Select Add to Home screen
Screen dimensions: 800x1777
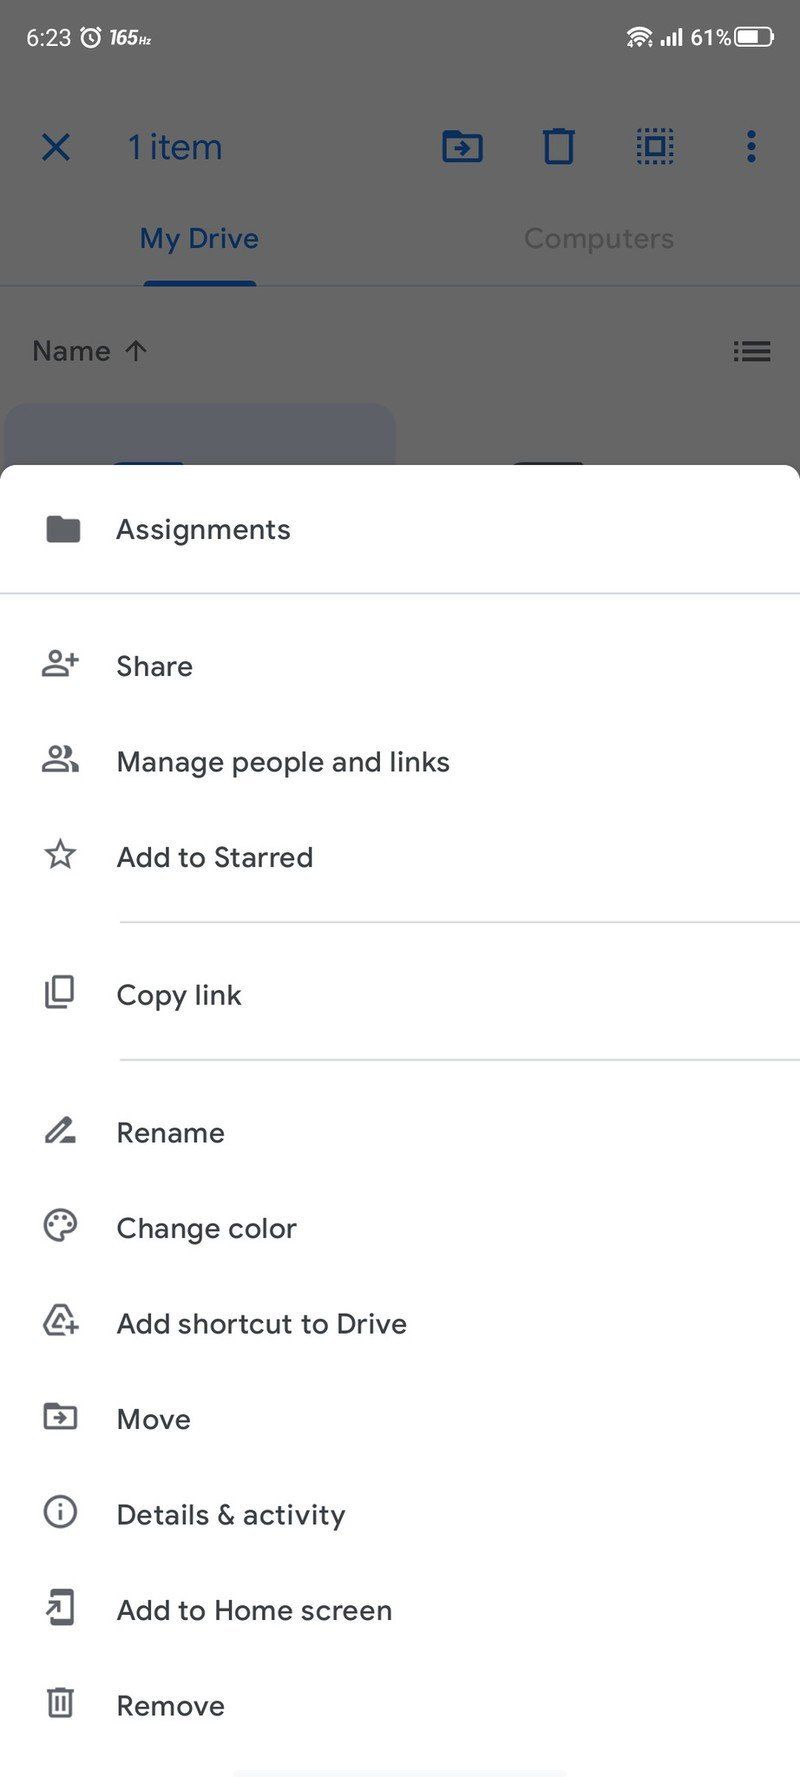[x=253, y=1609]
